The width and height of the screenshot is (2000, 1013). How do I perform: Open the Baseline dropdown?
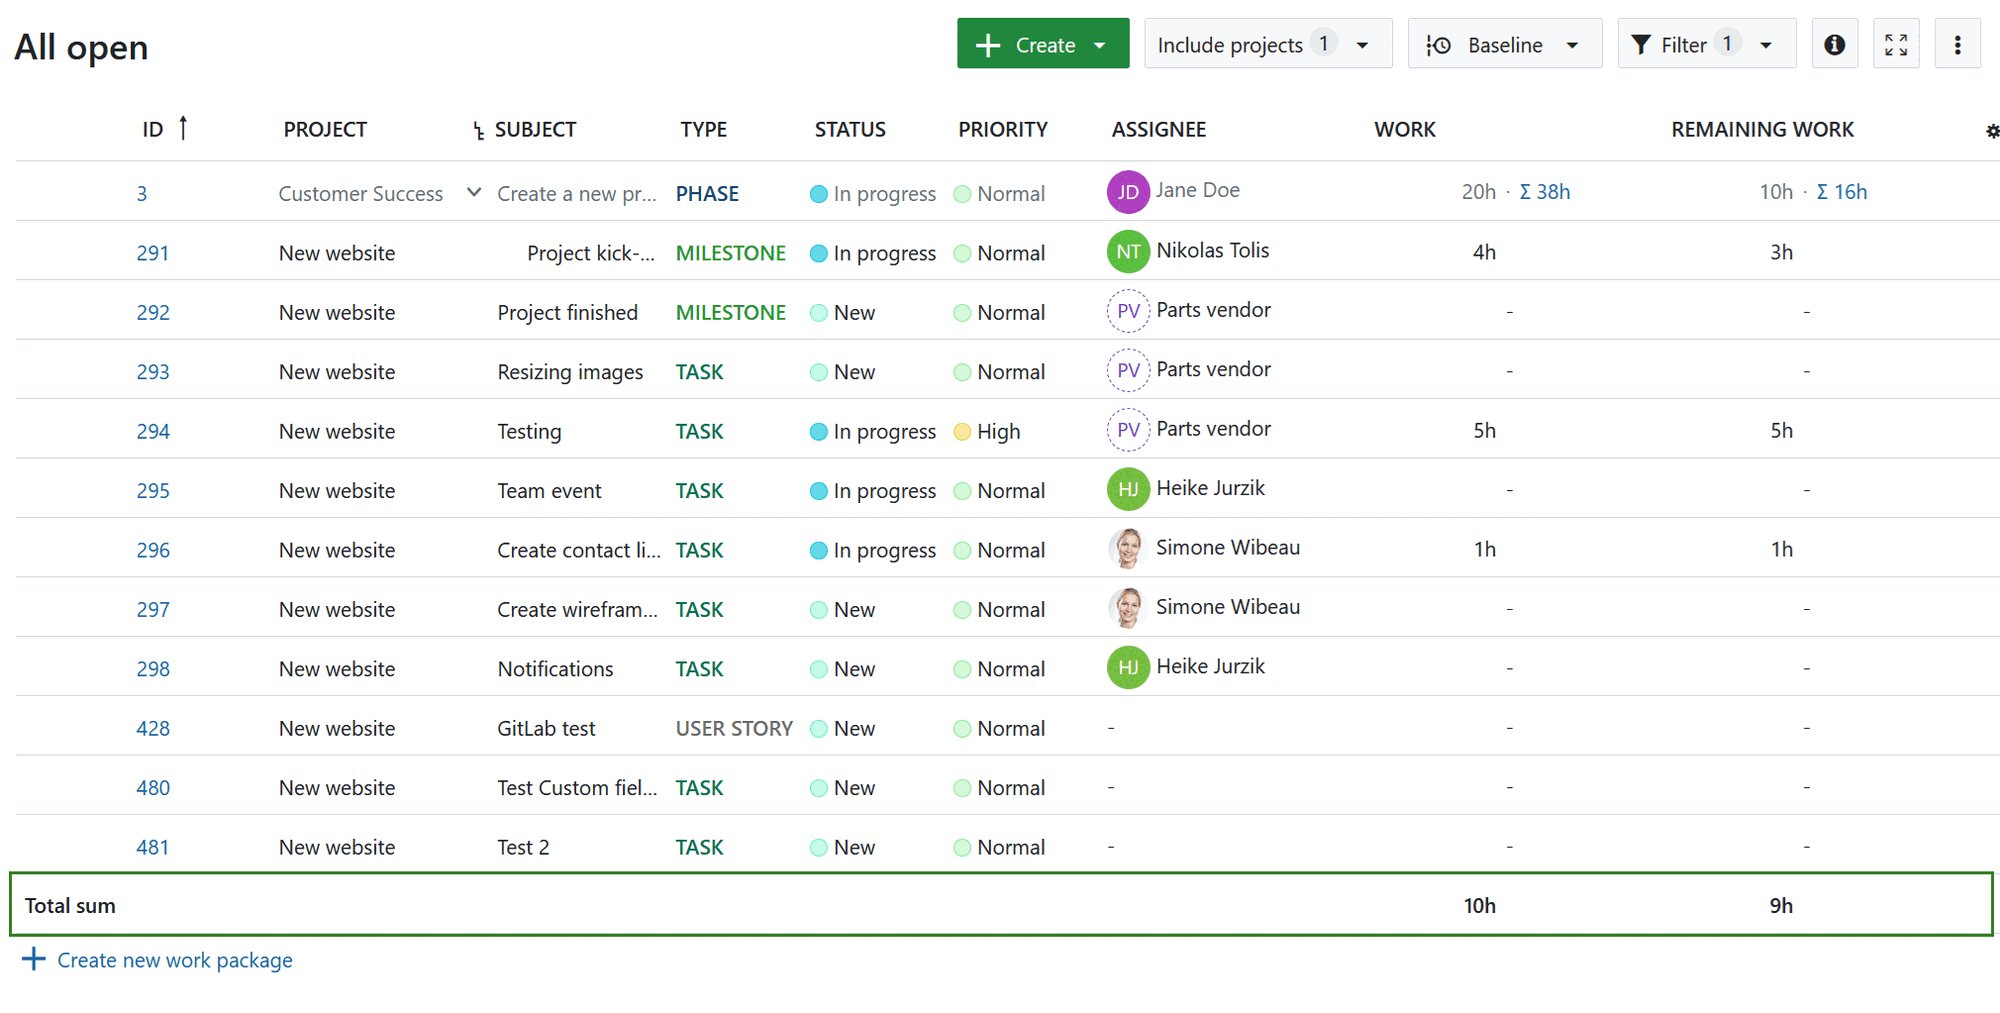tap(1573, 44)
